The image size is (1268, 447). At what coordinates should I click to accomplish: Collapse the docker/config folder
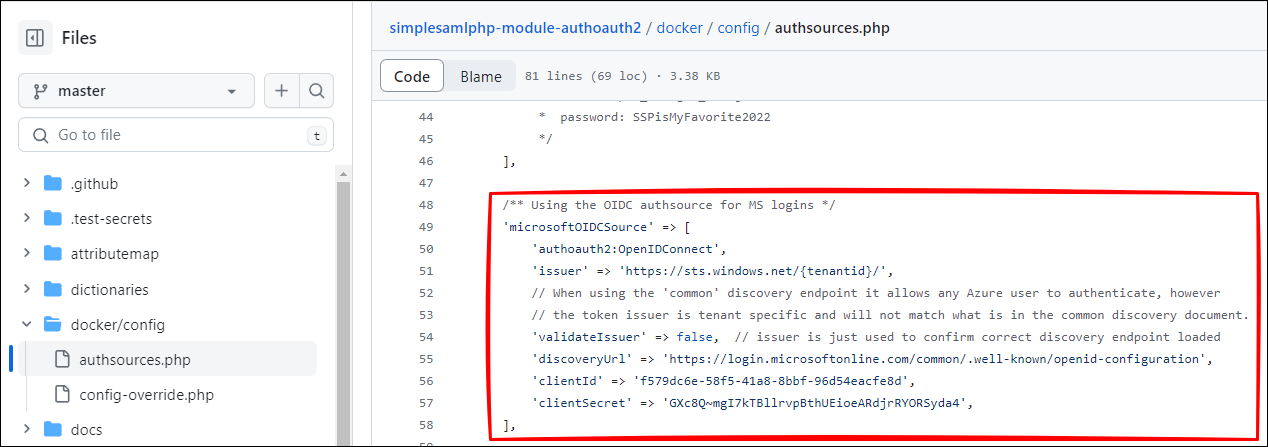point(26,324)
